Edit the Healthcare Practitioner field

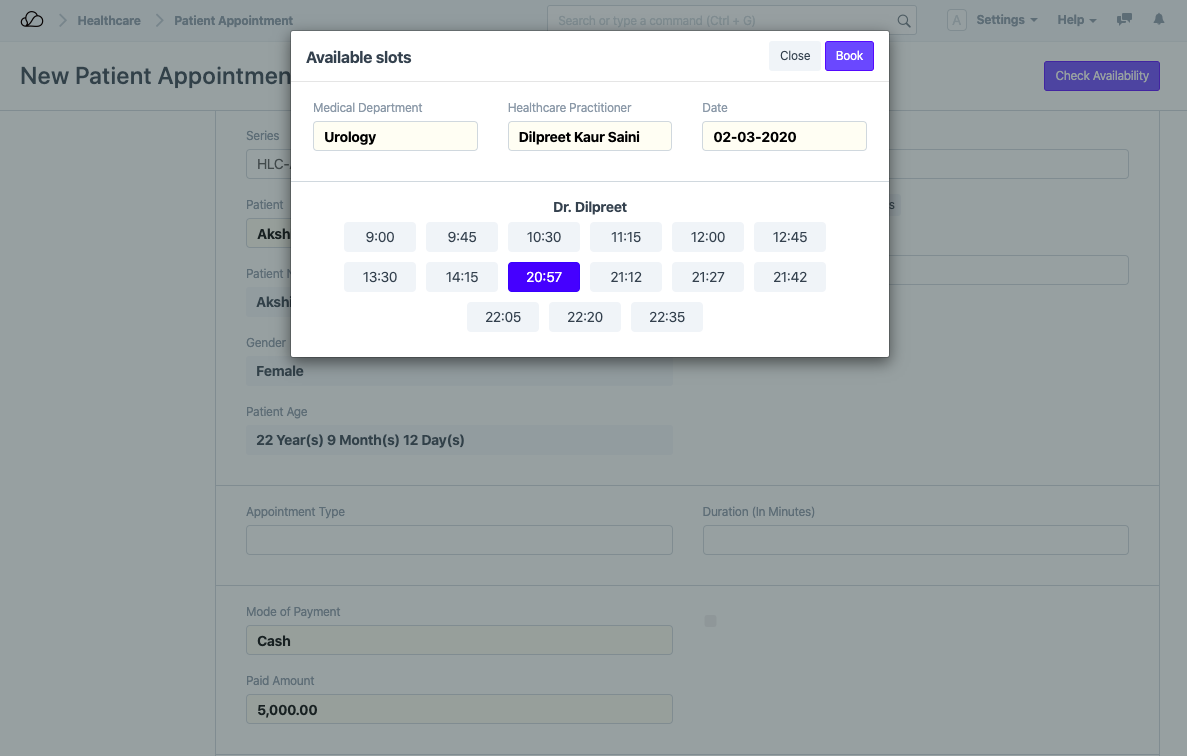[x=589, y=137]
